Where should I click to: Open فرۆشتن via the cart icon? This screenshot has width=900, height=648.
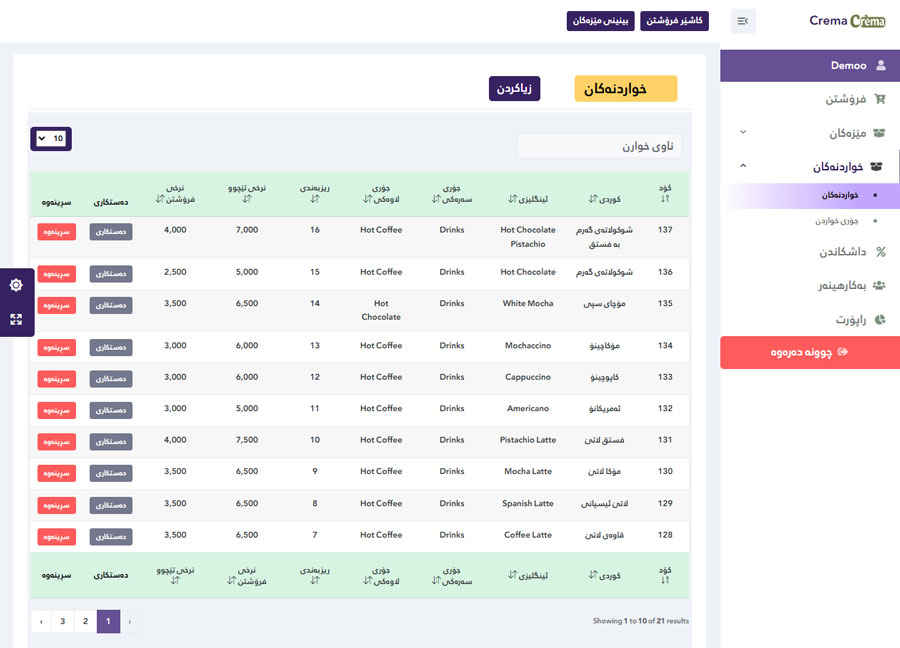pyautogui.click(x=880, y=99)
